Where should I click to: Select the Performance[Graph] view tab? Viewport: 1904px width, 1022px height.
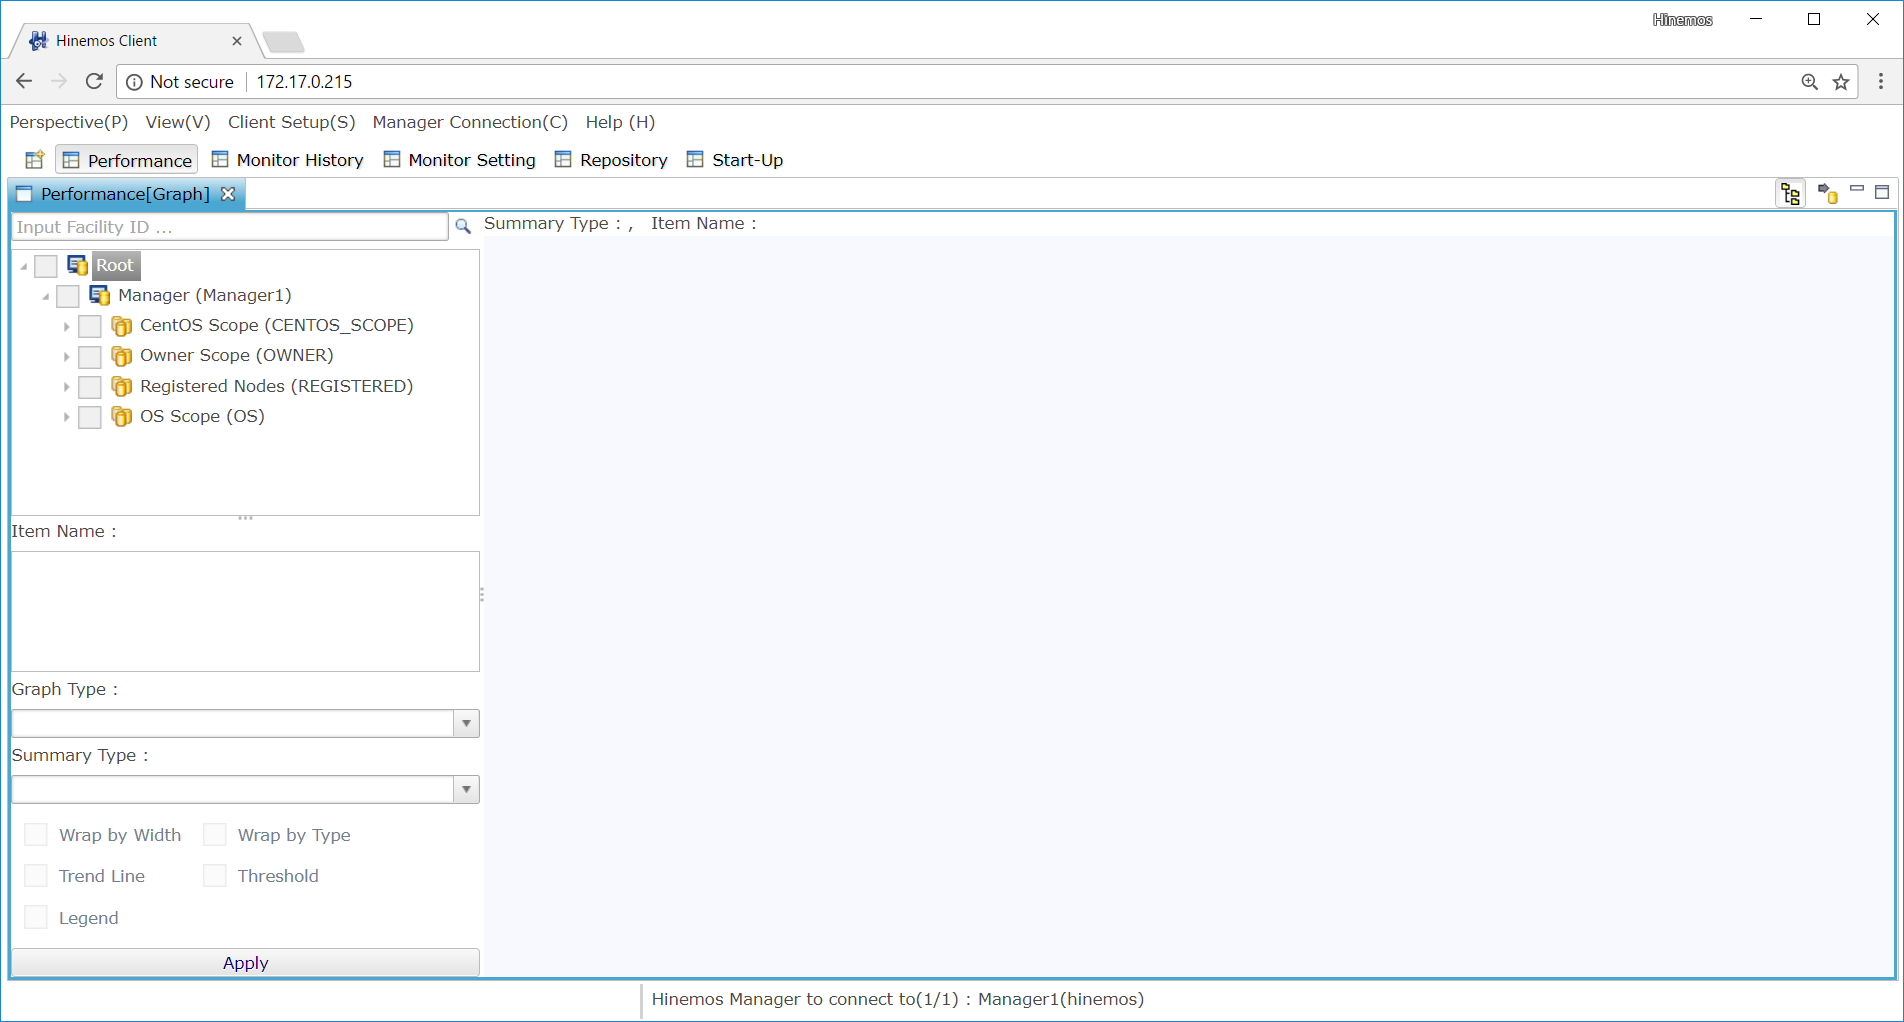click(125, 194)
